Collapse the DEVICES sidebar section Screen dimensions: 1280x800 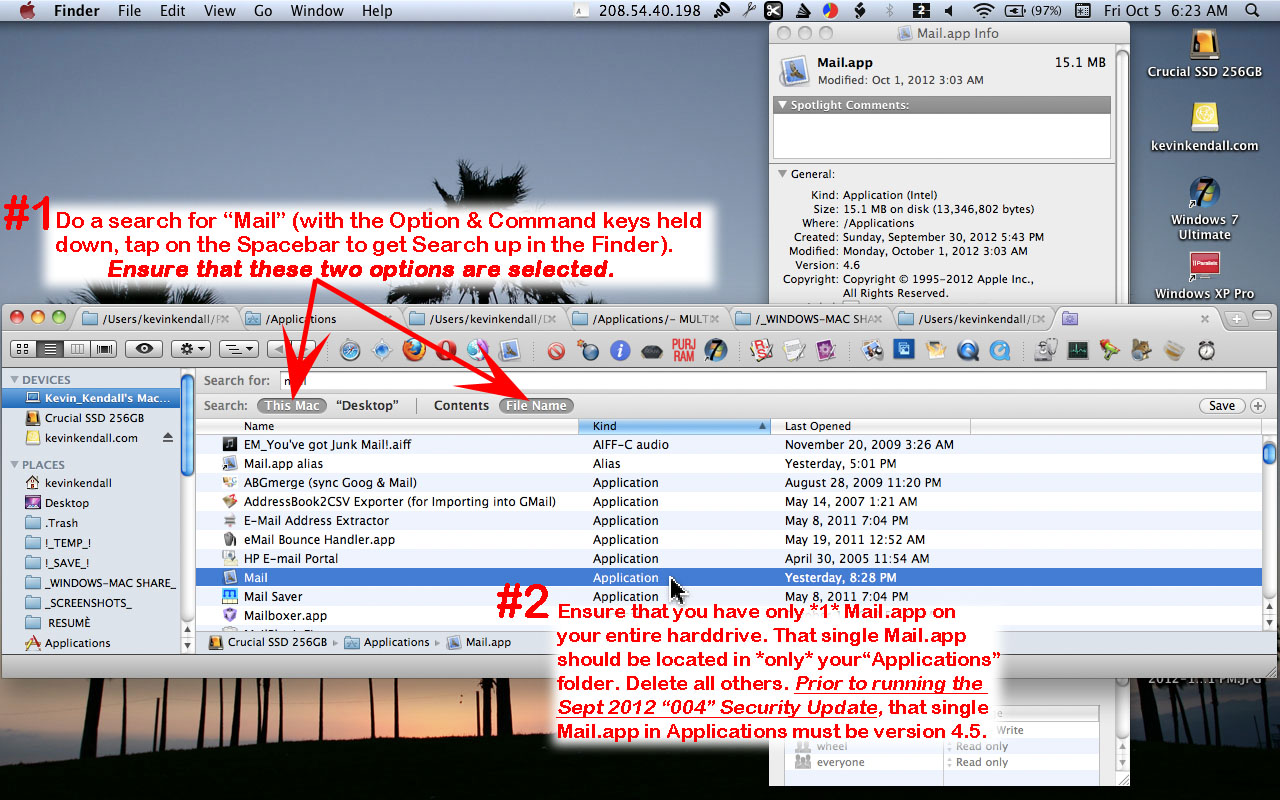[14, 380]
